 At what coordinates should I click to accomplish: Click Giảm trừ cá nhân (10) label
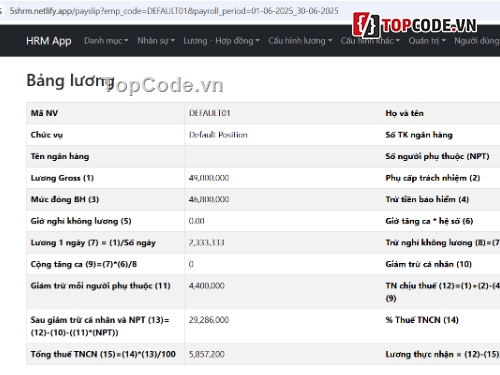tap(428, 264)
